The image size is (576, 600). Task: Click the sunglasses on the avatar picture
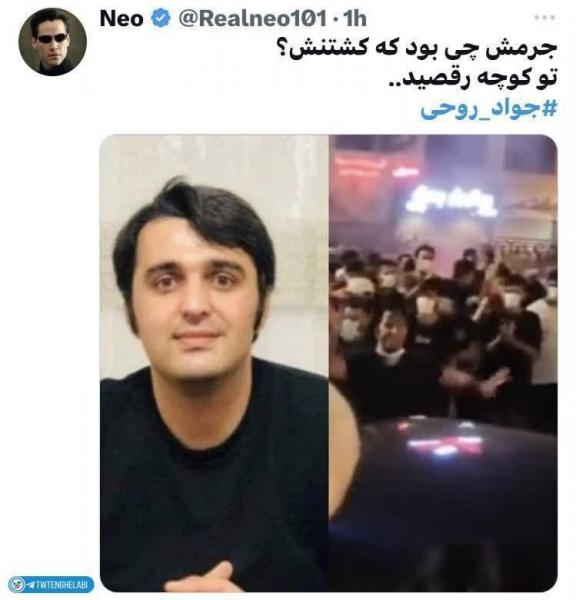click(x=52, y=38)
